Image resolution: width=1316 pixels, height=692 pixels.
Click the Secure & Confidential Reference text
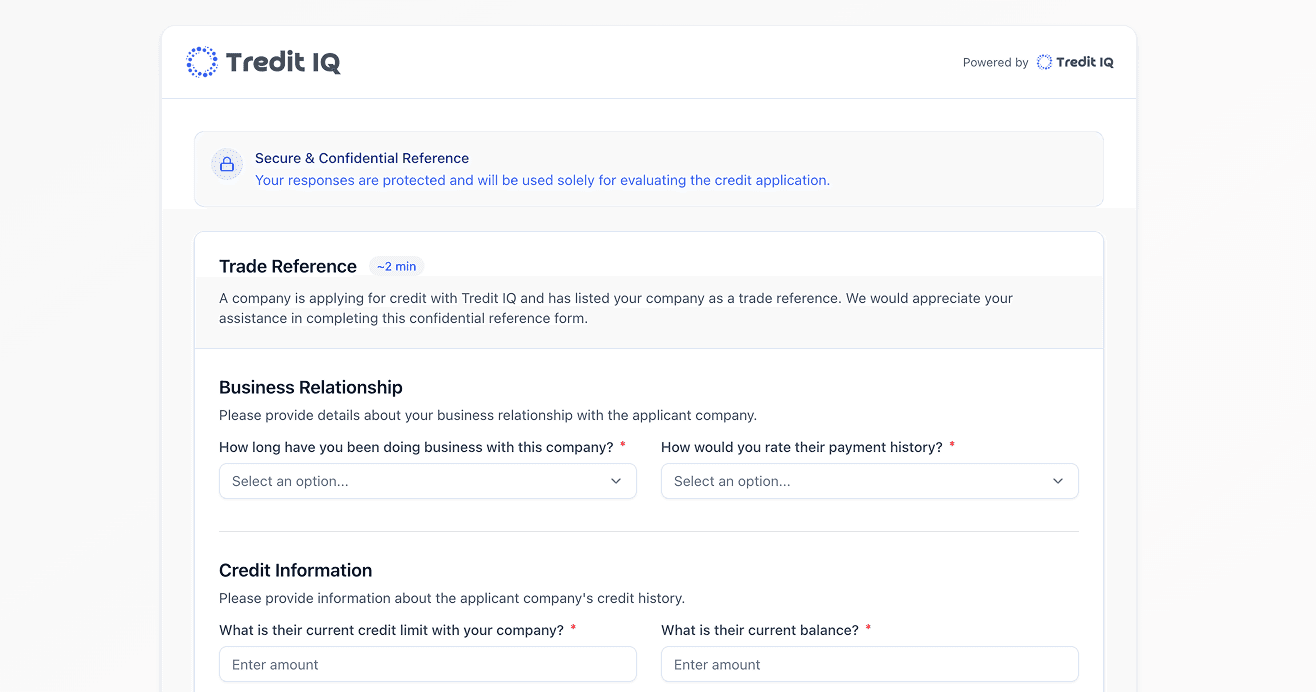pos(362,158)
